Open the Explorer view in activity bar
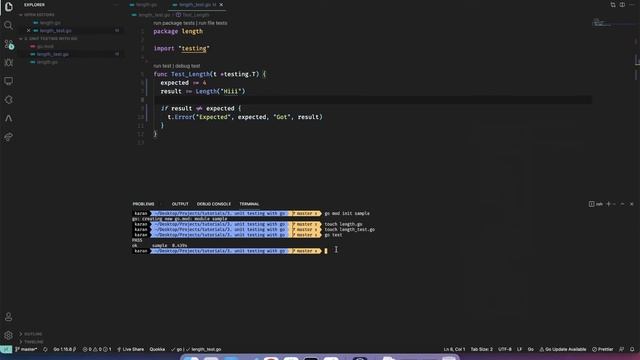Viewport: 640px width, 360px height. click(8, 7)
